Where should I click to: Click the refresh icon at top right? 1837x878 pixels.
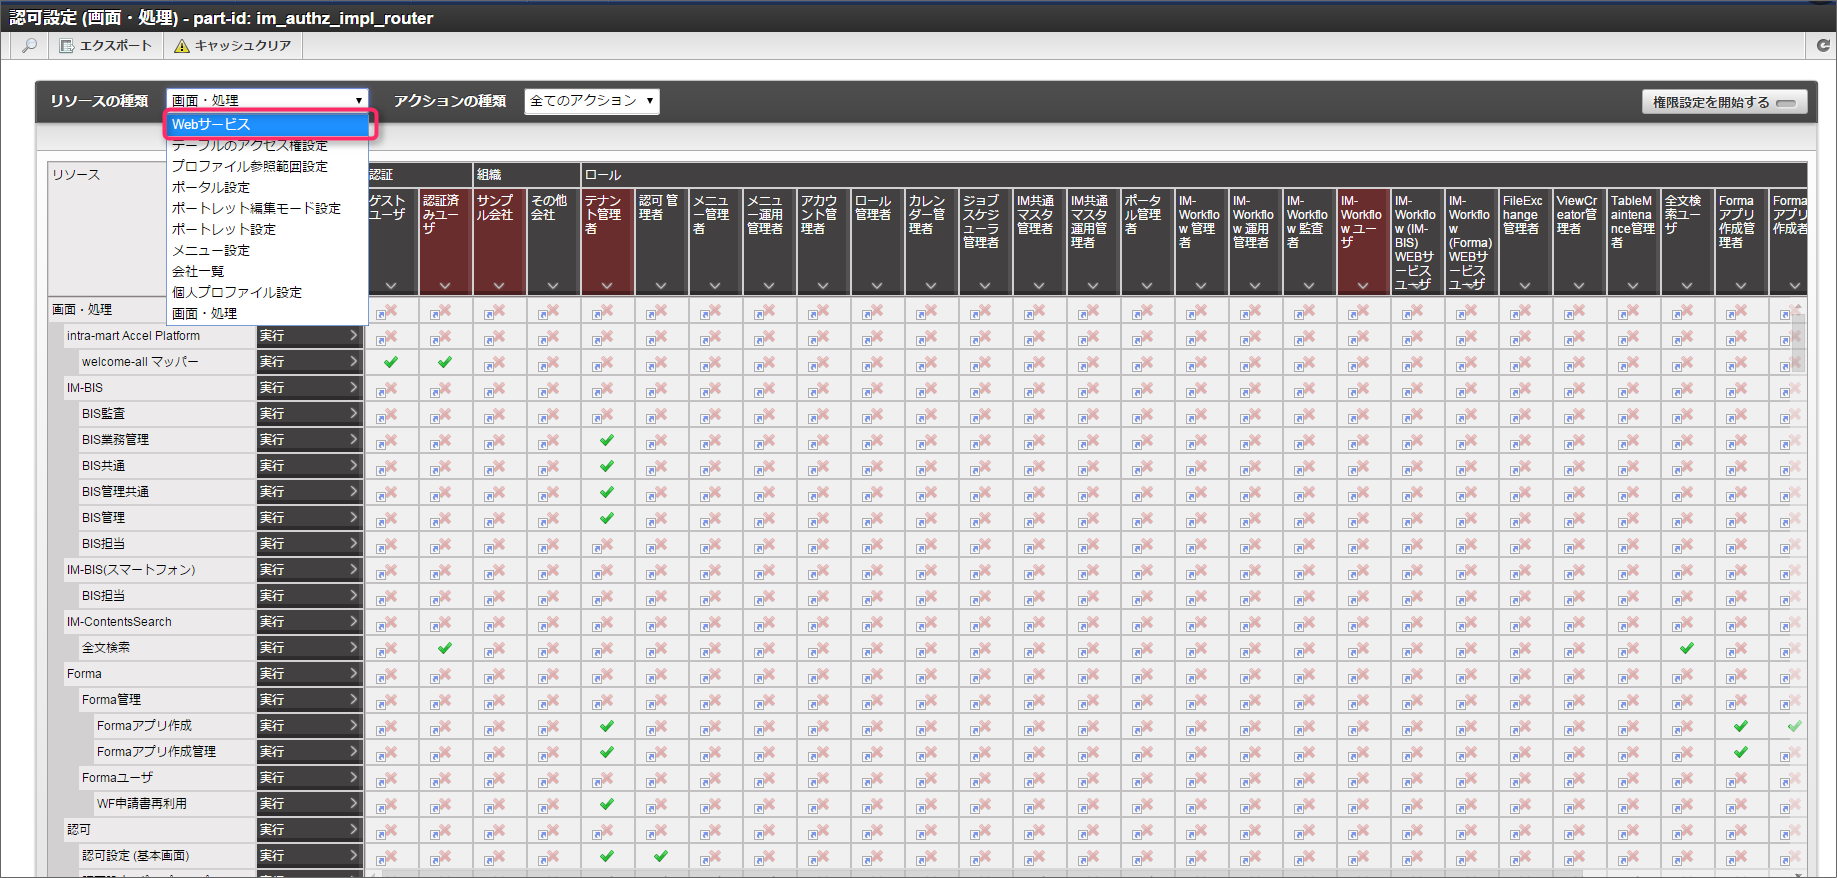click(1823, 46)
